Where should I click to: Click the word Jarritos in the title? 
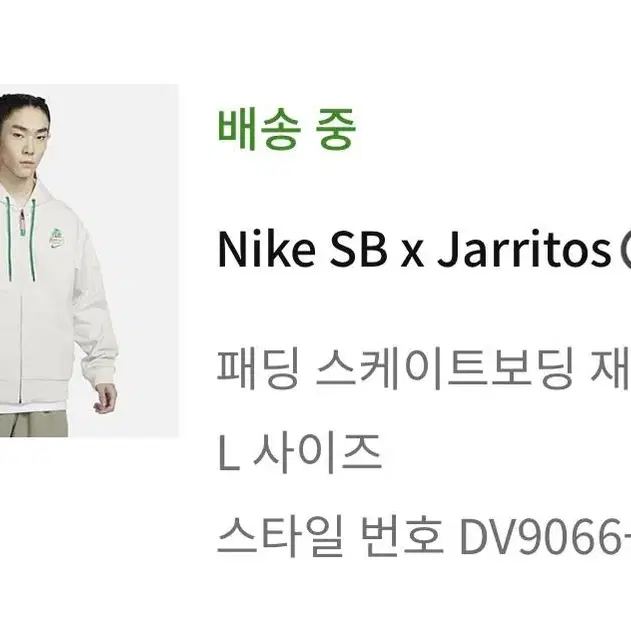(x=524, y=249)
